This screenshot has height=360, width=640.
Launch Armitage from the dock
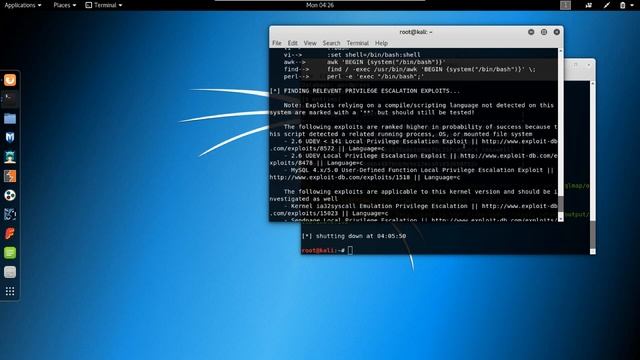(x=10, y=157)
